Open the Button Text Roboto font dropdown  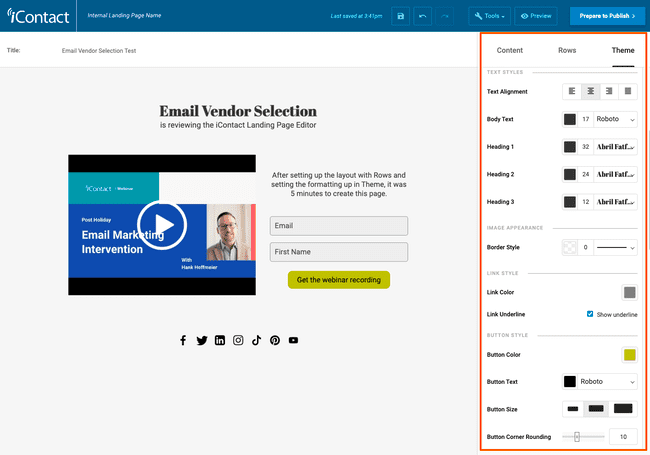(608, 382)
